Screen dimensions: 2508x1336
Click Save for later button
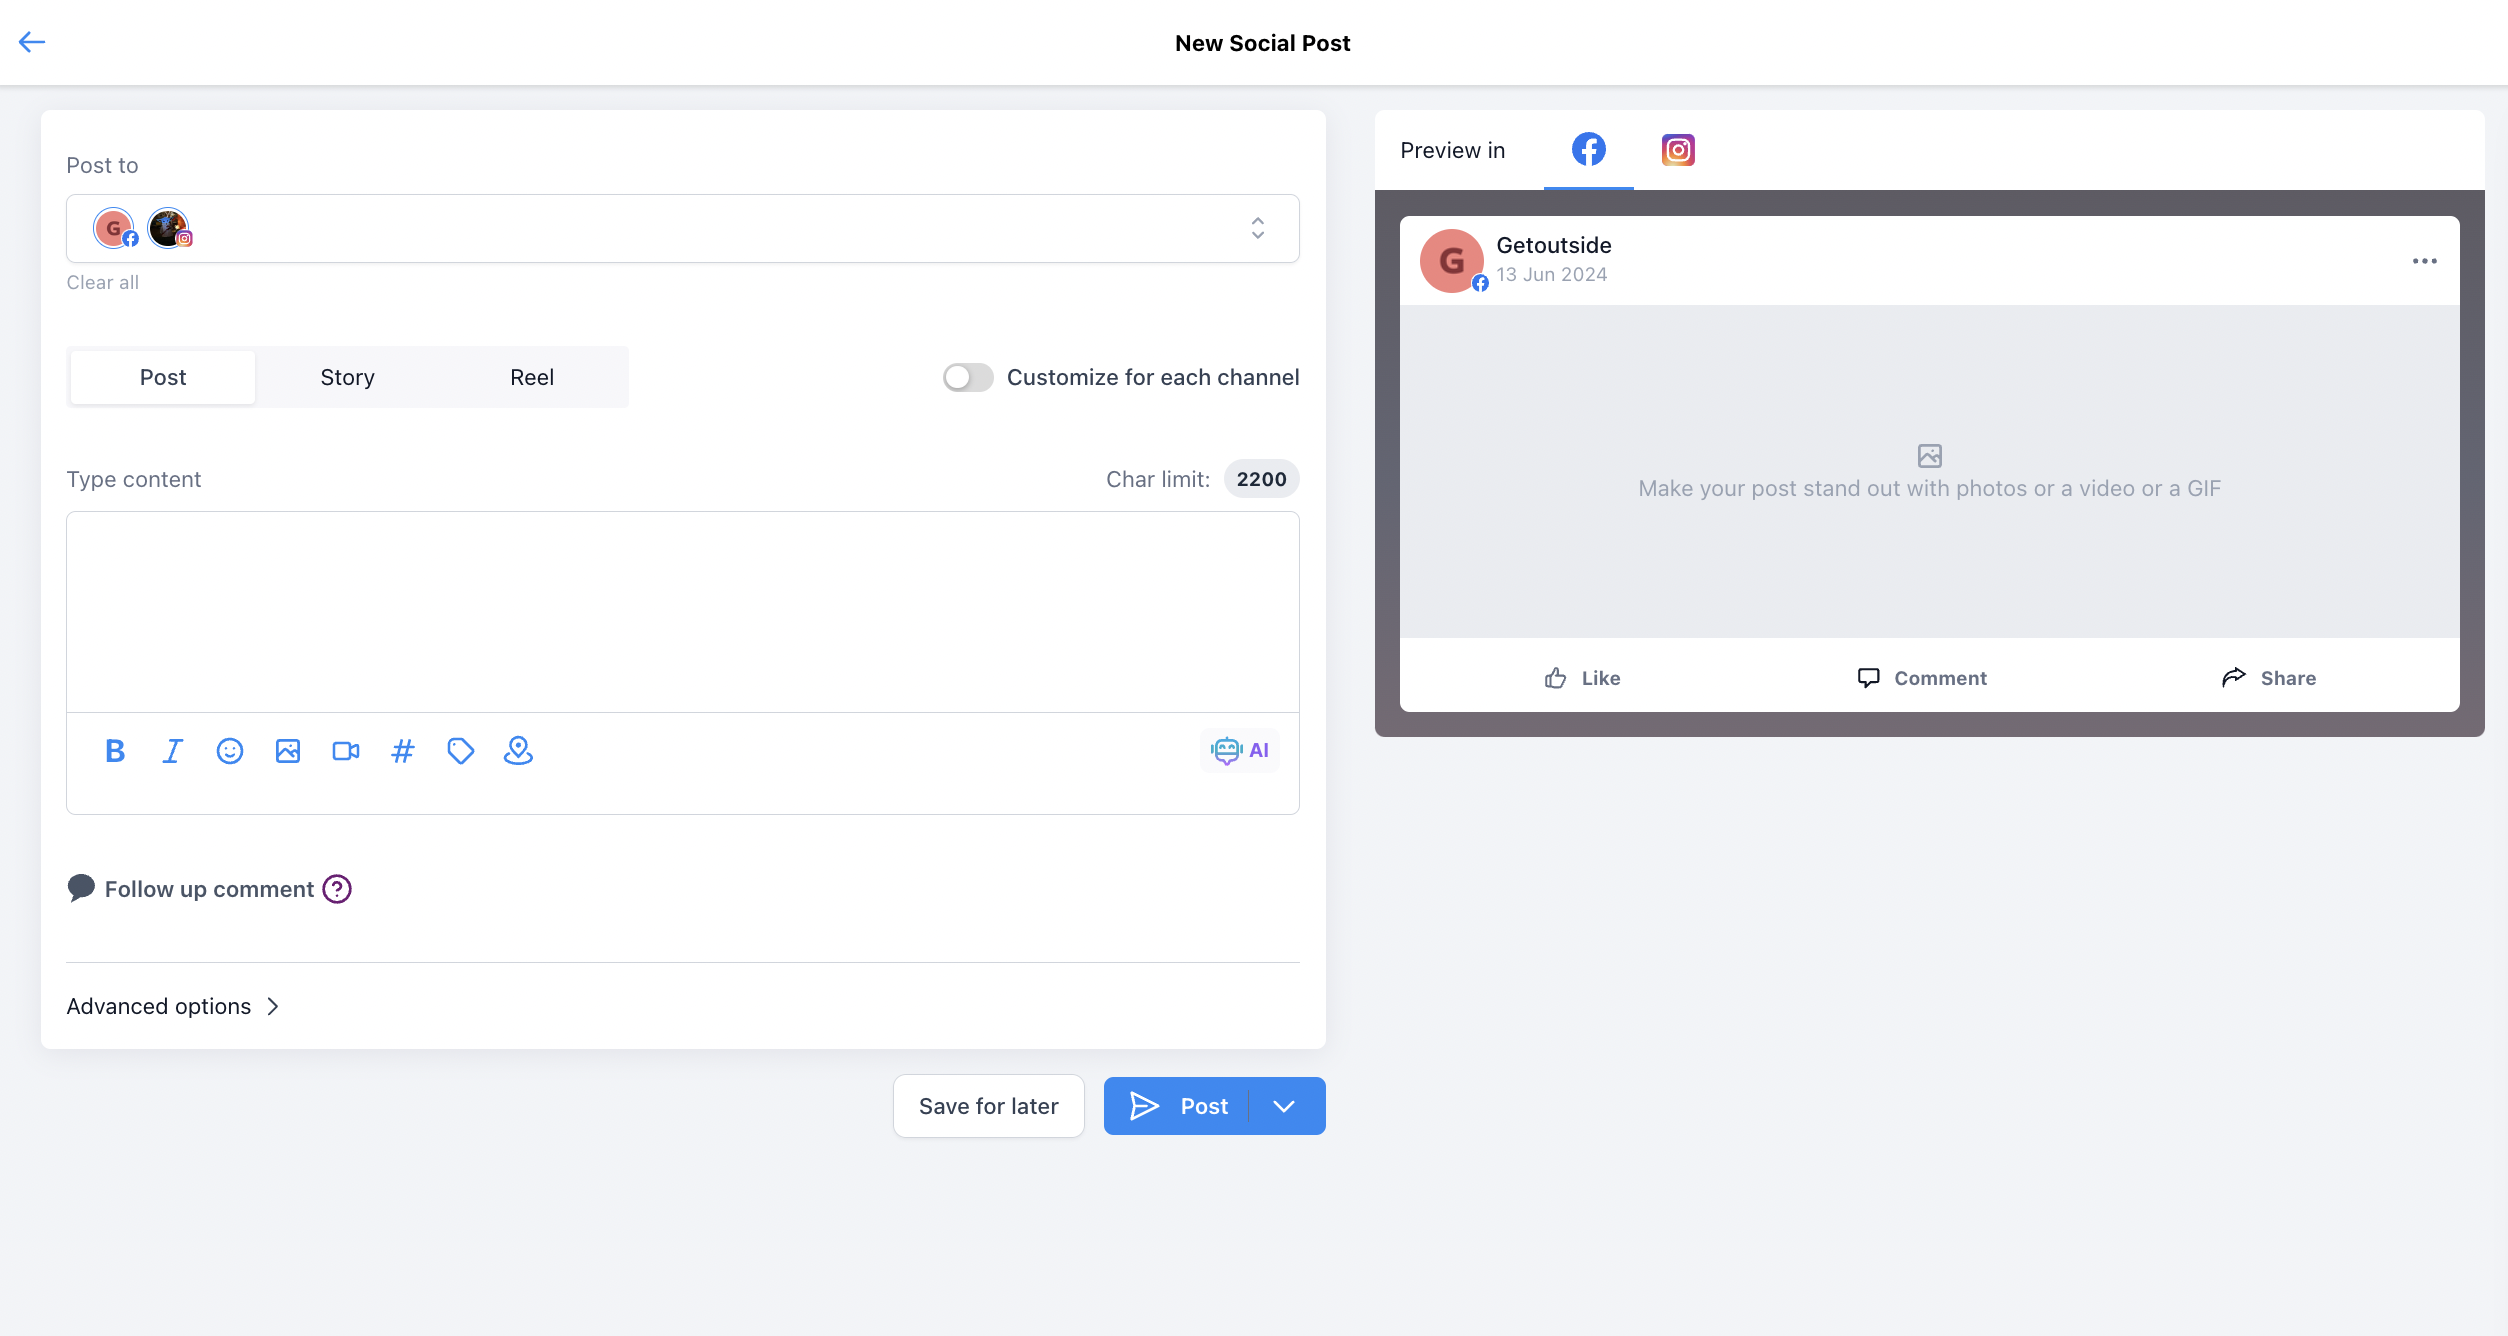[x=988, y=1106]
